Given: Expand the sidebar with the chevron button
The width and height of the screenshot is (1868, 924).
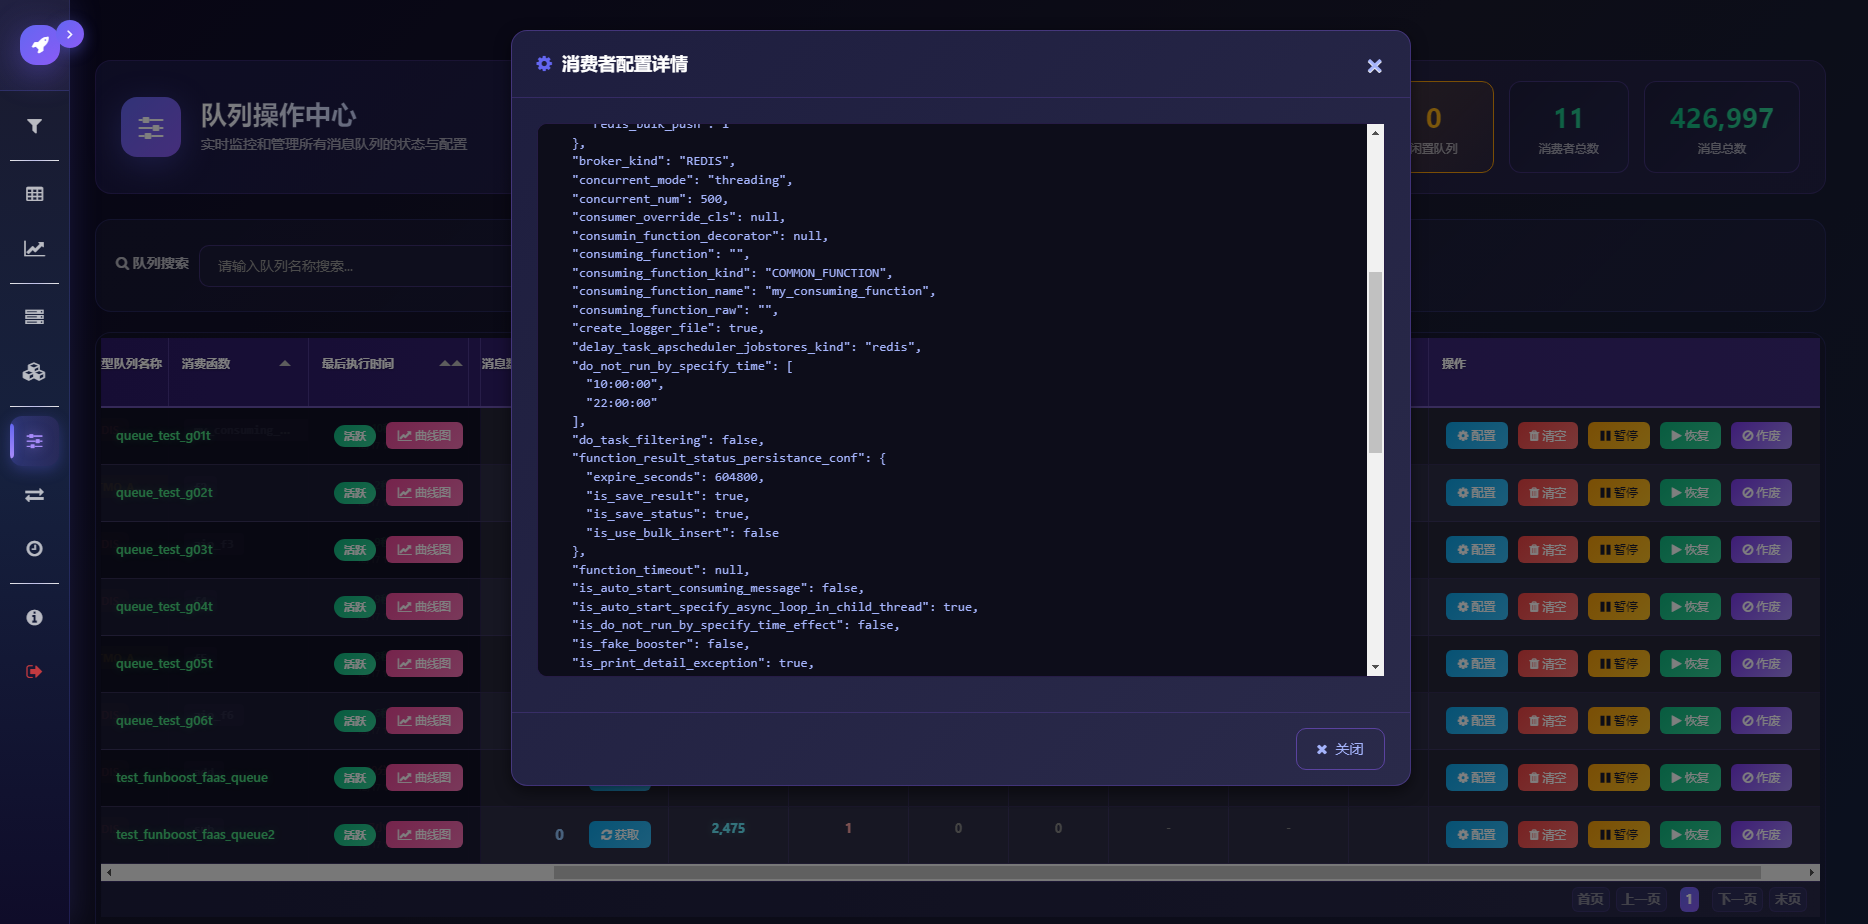Looking at the screenshot, I should click(70, 34).
